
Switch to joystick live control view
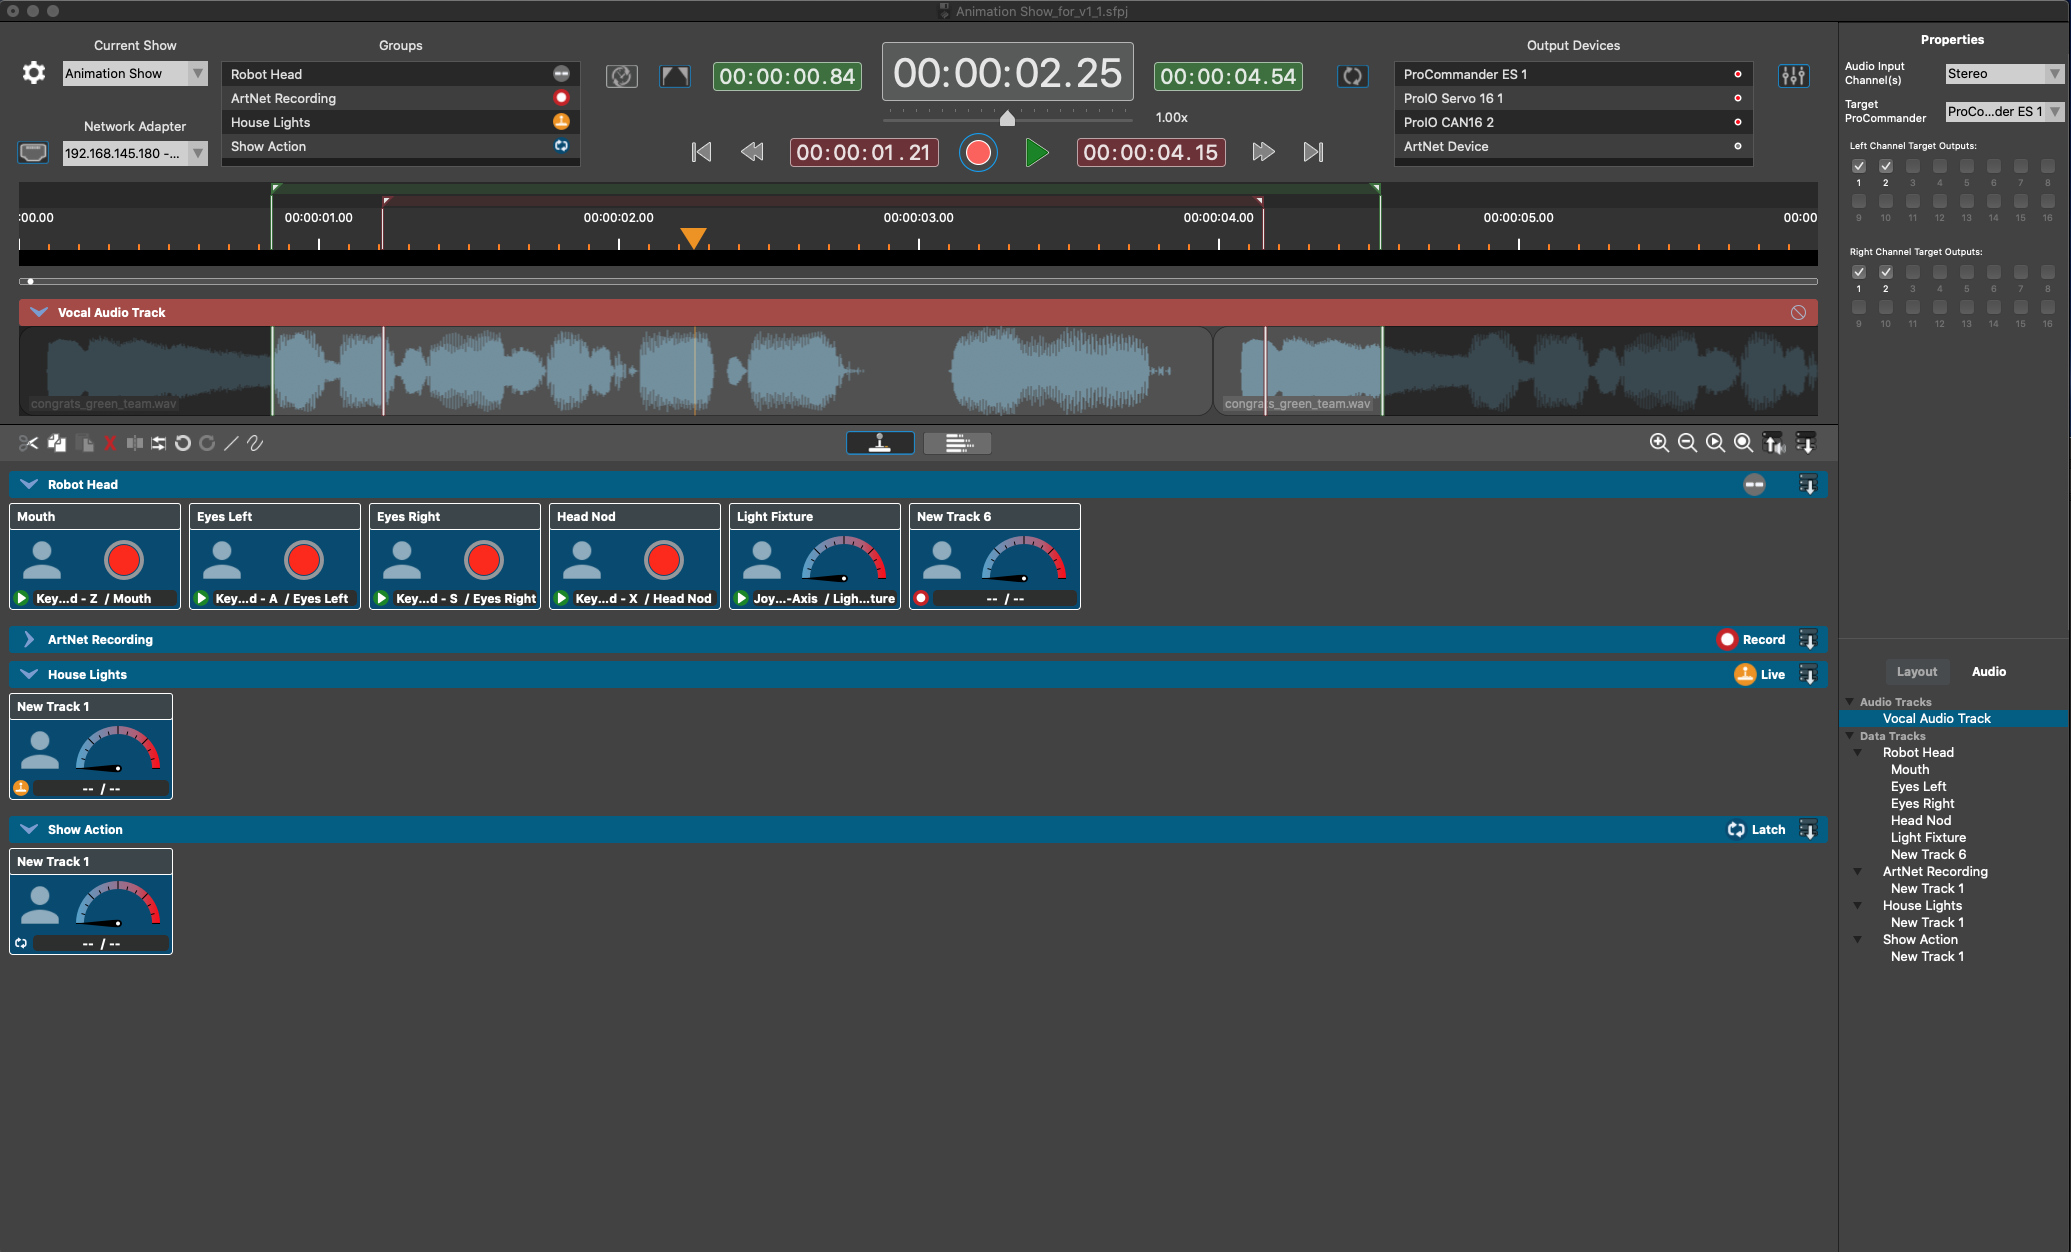(880, 443)
